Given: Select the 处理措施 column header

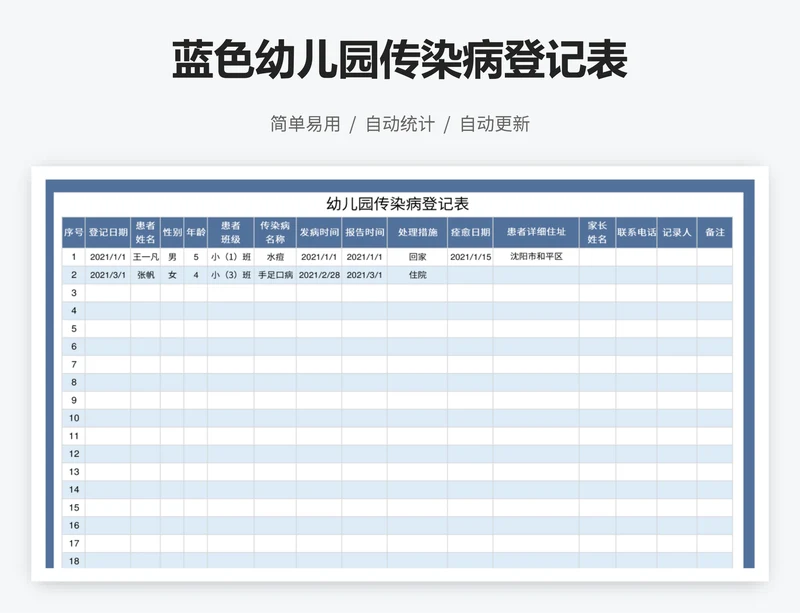Looking at the screenshot, I should click(x=417, y=232).
